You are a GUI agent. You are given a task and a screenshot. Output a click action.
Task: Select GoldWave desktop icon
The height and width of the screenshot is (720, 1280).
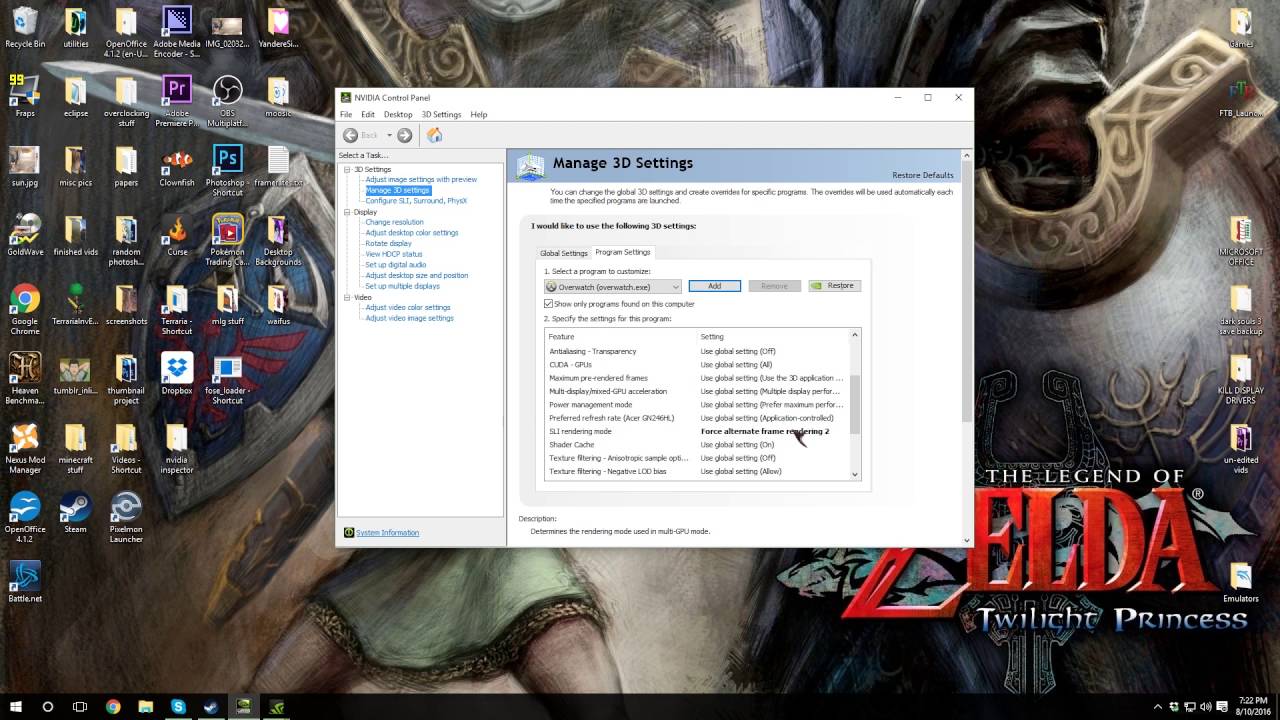[25, 235]
